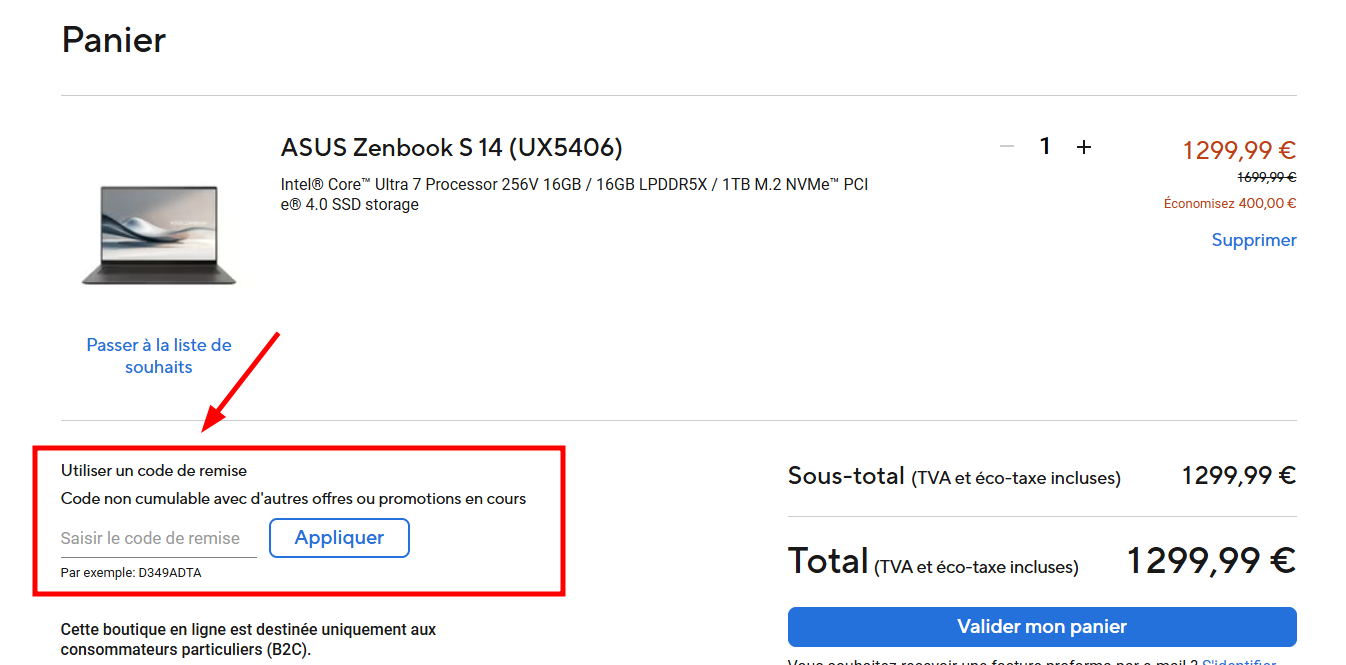Screen dimensions: 1346x665
Task: Move item to the liste de souhaits
Action: 159,356
